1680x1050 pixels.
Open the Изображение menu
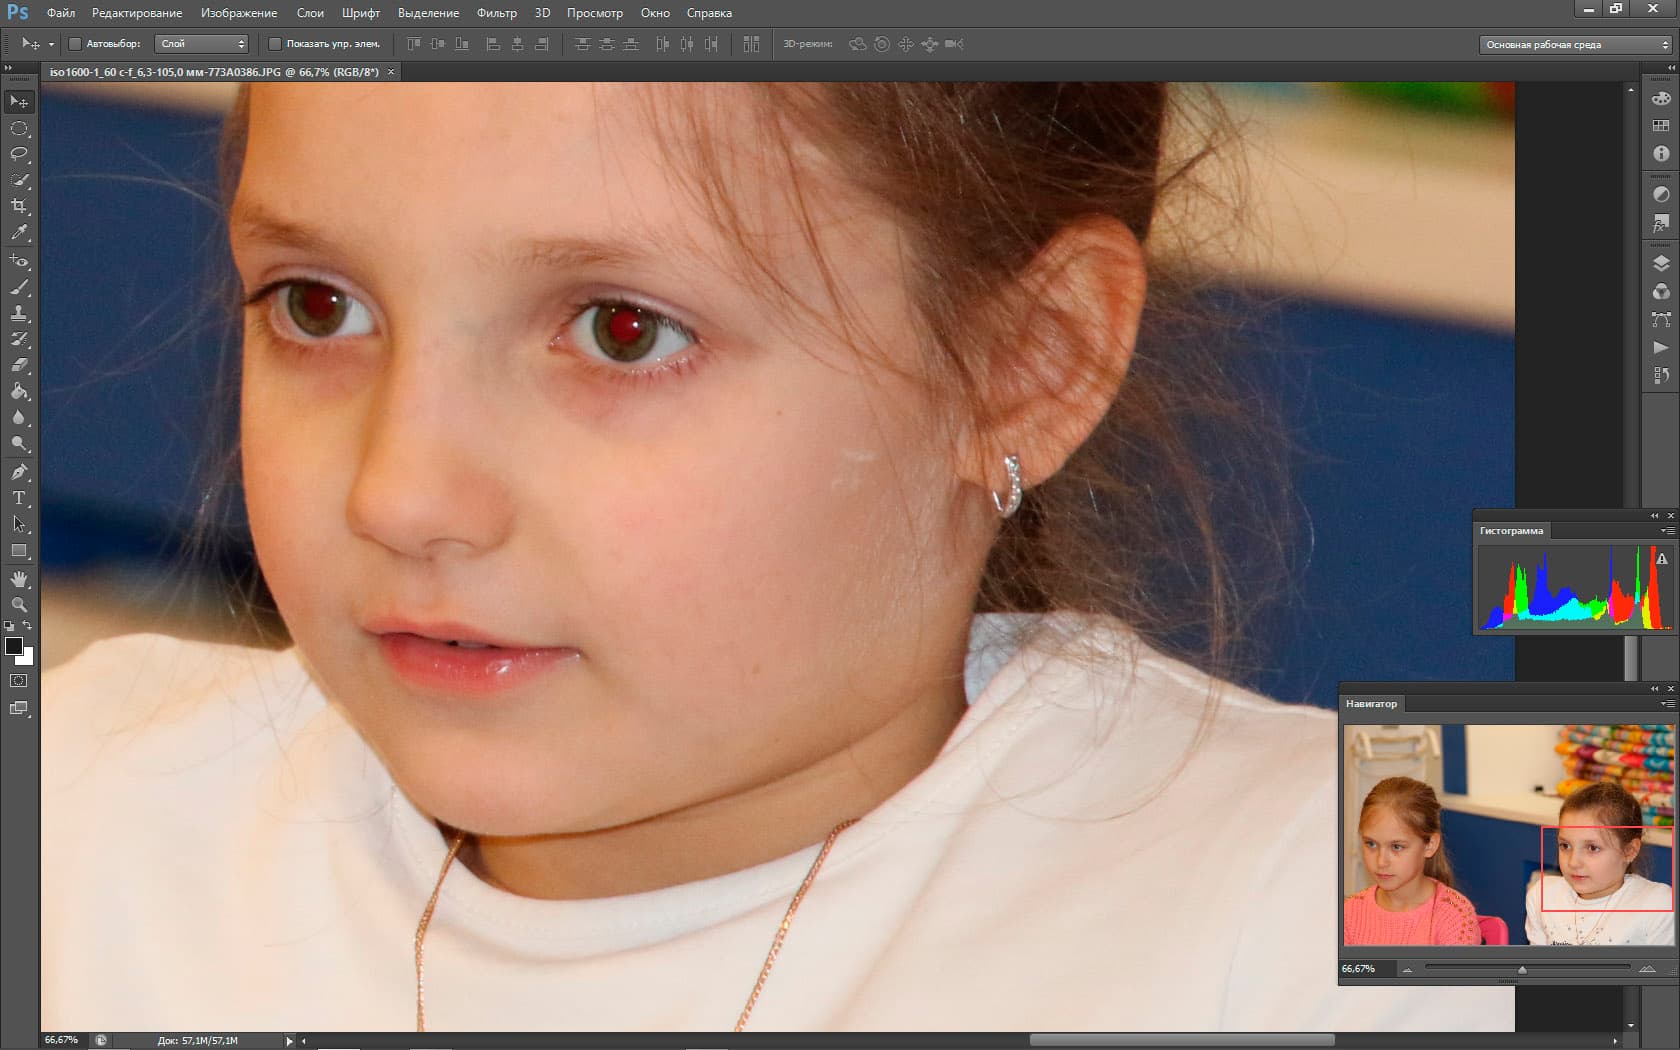[x=239, y=13]
